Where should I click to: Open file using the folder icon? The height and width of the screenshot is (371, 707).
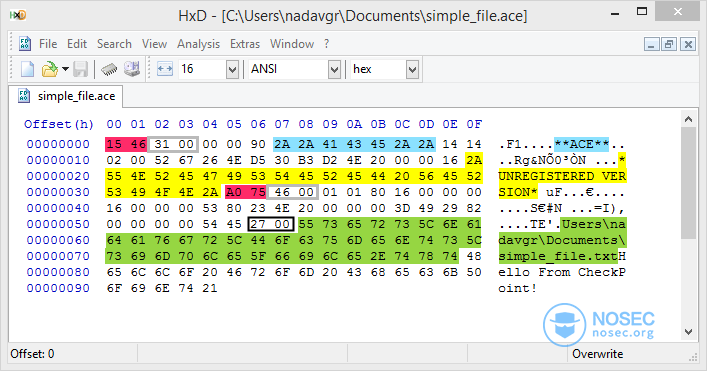[x=50, y=69]
